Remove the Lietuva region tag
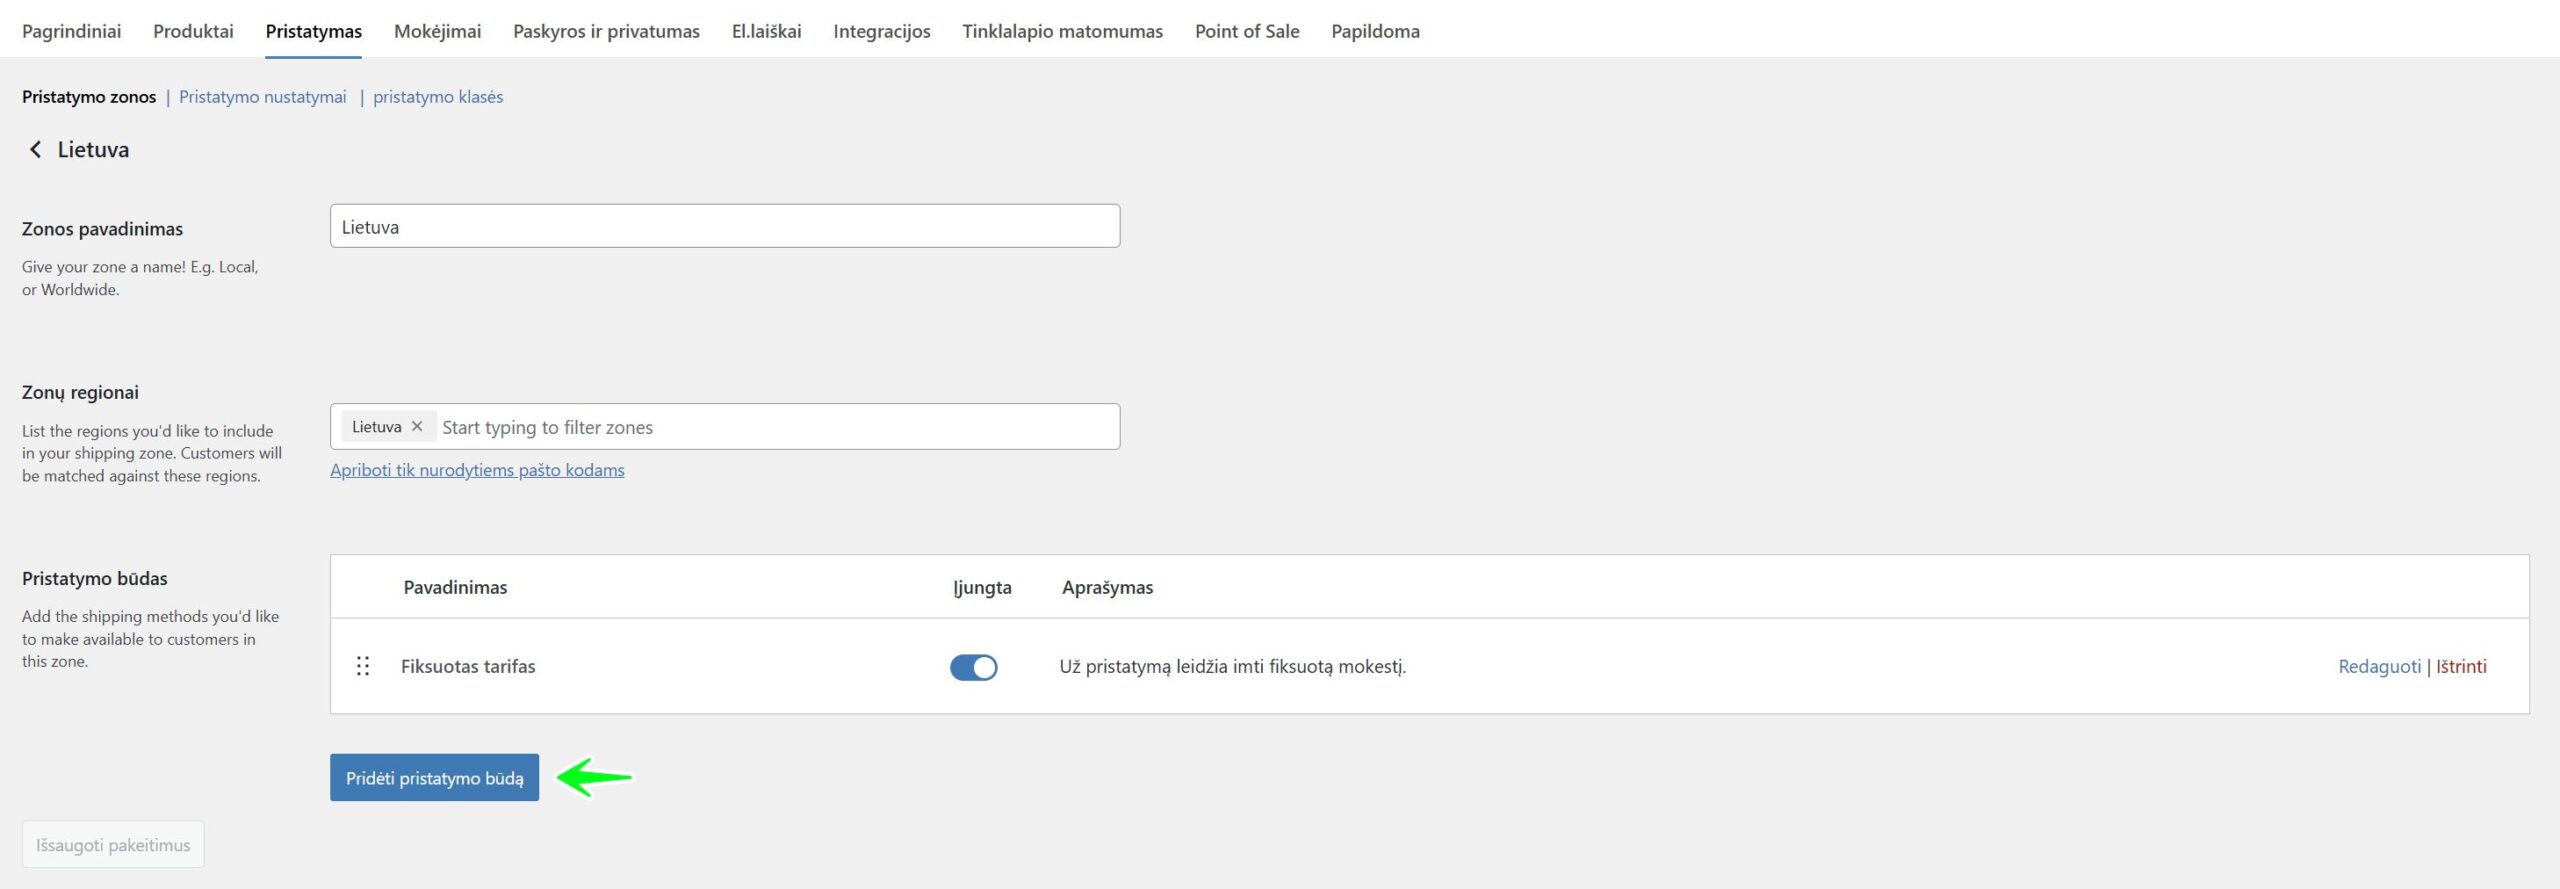This screenshot has width=2560, height=889. pyautogui.click(x=417, y=427)
